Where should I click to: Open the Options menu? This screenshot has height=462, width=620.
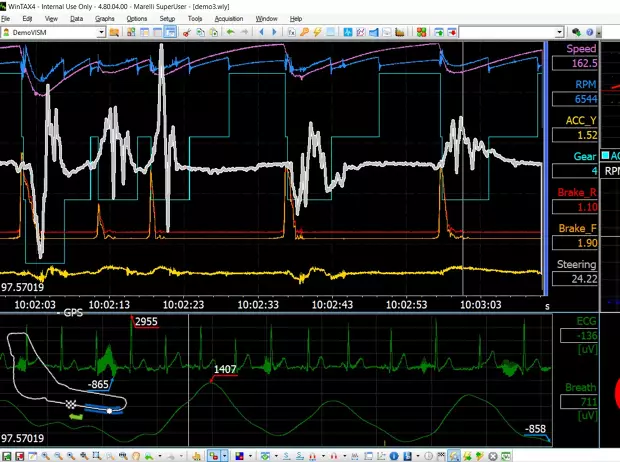(137, 19)
